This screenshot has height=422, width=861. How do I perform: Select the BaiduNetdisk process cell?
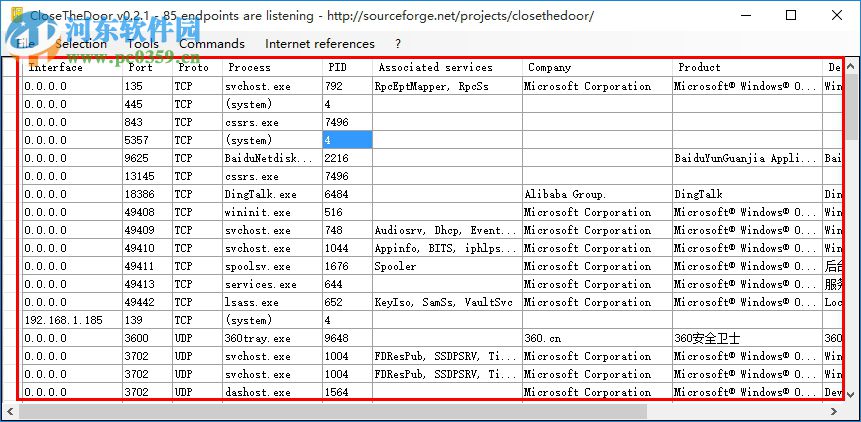pyautogui.click(x=272, y=158)
